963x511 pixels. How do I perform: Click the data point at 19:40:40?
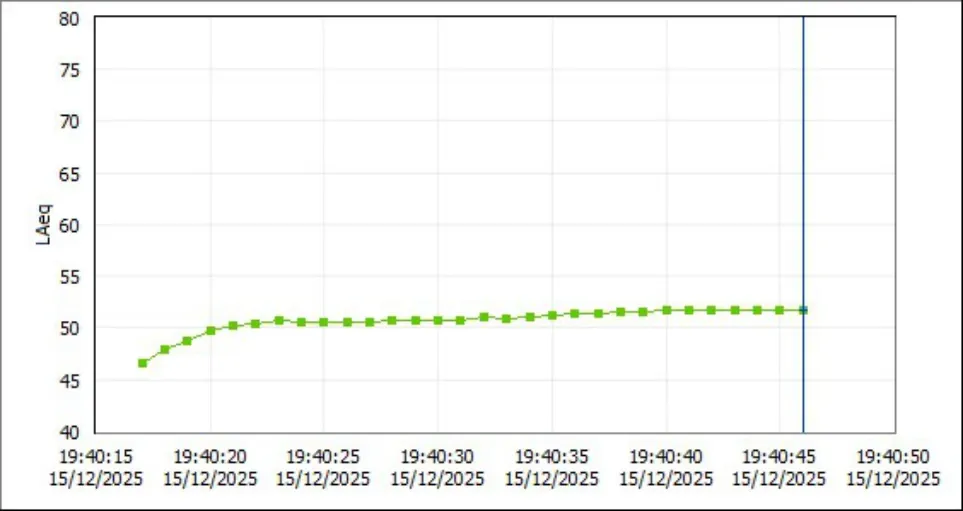click(666, 310)
